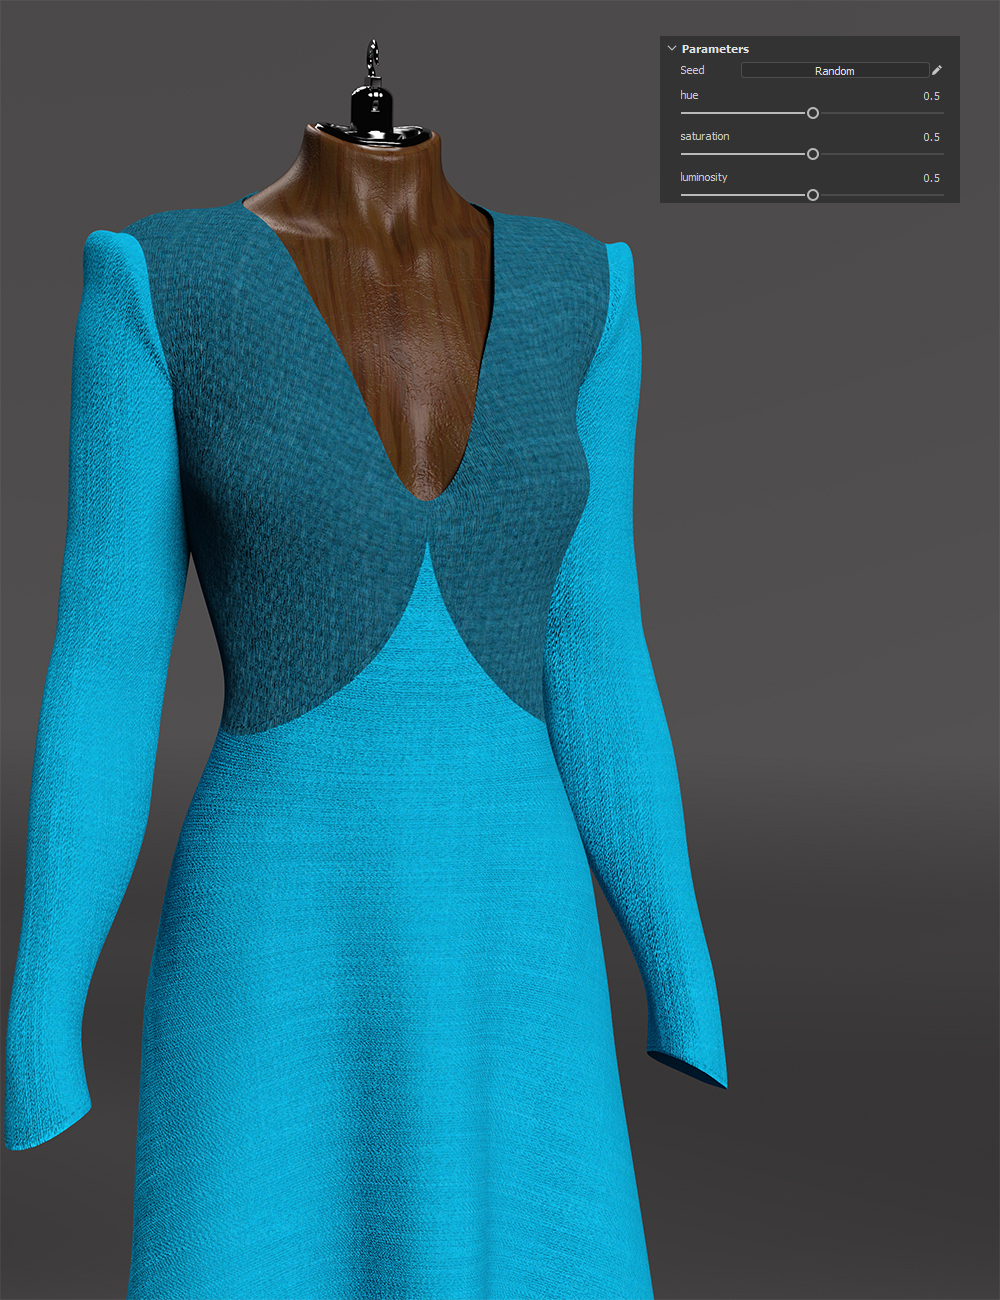The height and width of the screenshot is (1300, 1000).
Task: Click the saturation value reading 0.5
Action: click(931, 137)
